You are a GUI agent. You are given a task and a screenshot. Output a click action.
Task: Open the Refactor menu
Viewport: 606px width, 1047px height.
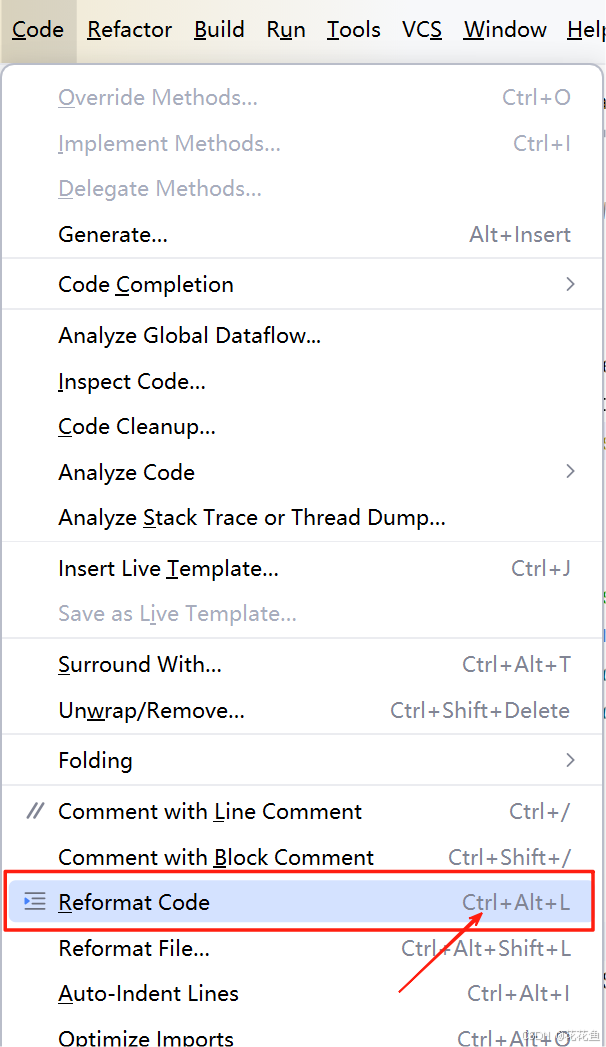(x=129, y=30)
